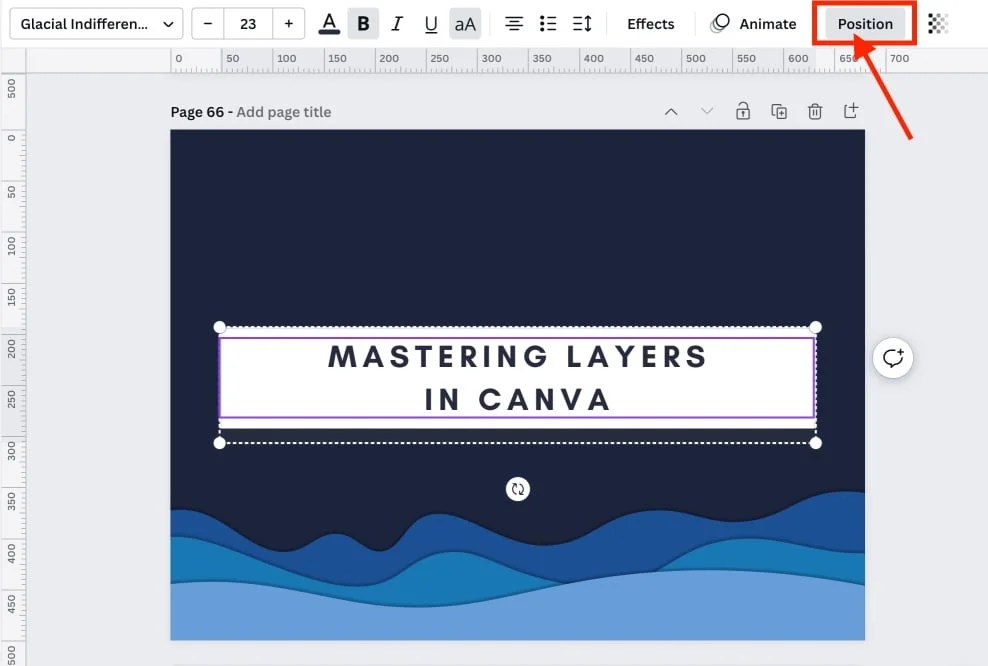988x666 pixels.
Task: Open the bulleted list option
Action: 547,23
